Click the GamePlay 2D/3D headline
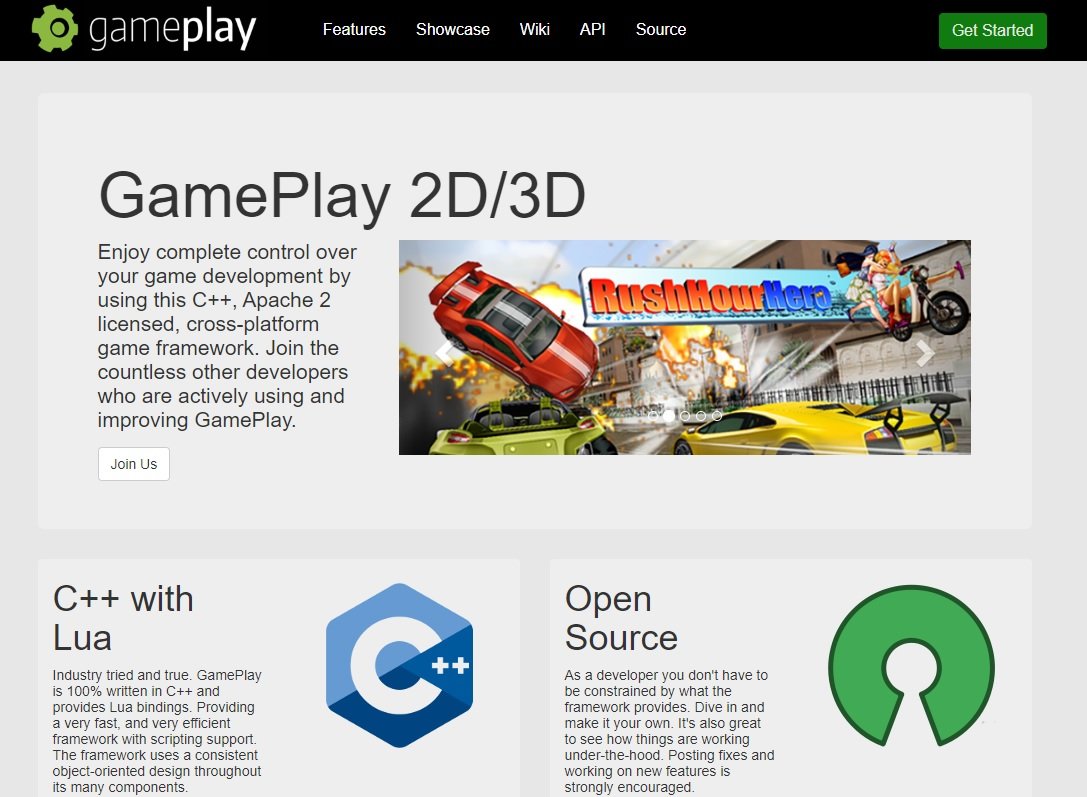The width and height of the screenshot is (1087, 797). coord(342,195)
